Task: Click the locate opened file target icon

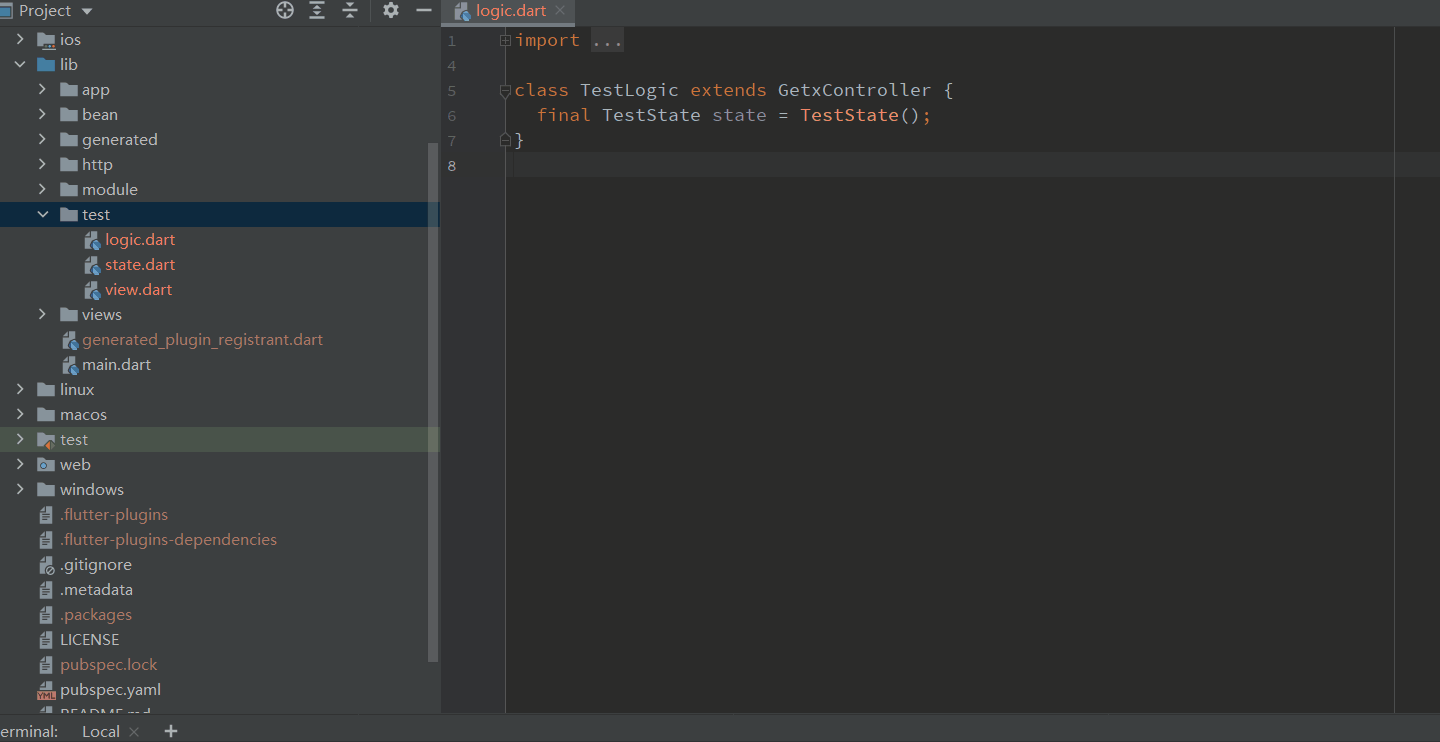Action: click(285, 10)
